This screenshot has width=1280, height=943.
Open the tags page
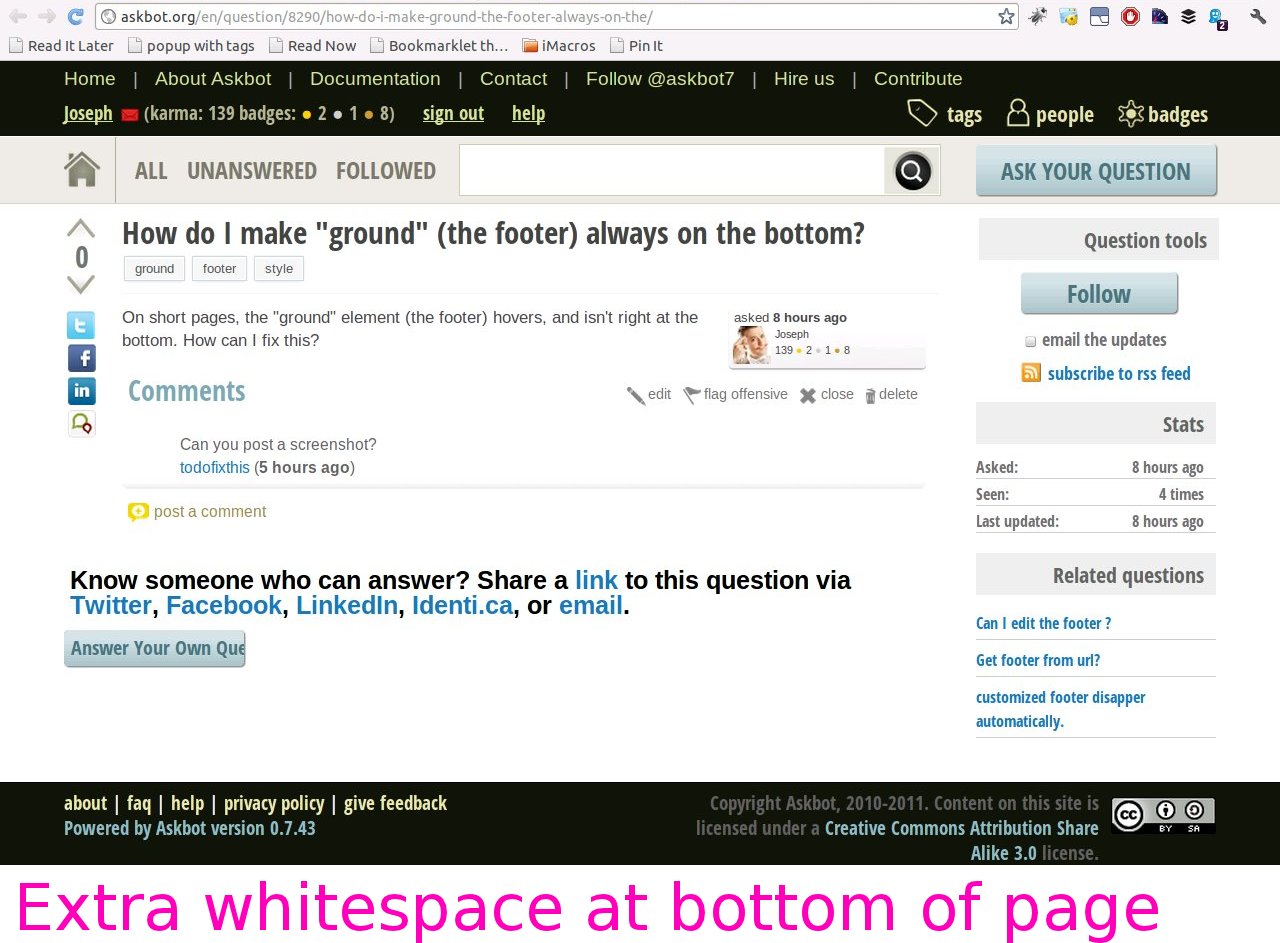point(945,114)
